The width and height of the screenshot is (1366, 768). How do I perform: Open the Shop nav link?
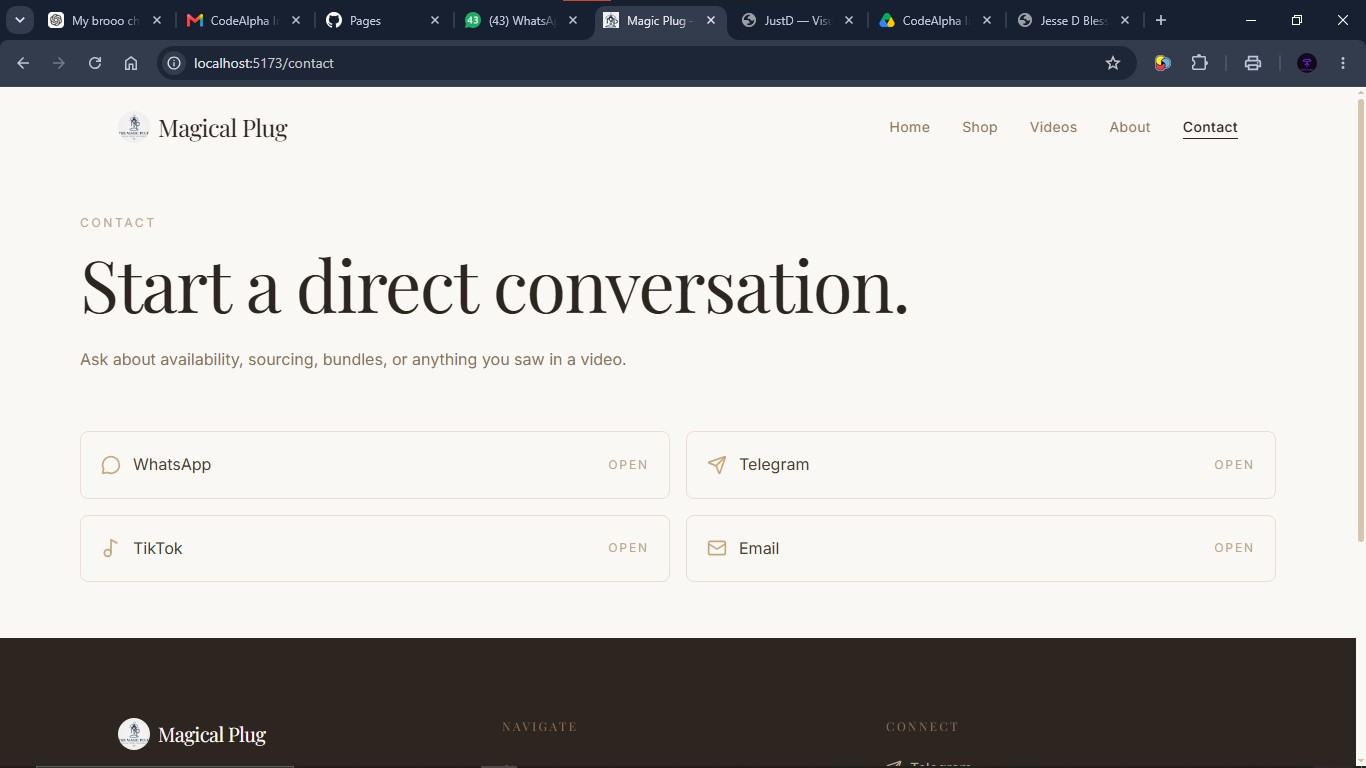click(980, 127)
